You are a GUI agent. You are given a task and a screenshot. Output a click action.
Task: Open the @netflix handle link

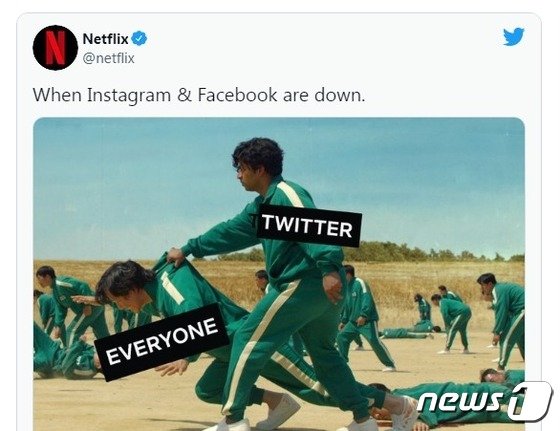coord(109,58)
